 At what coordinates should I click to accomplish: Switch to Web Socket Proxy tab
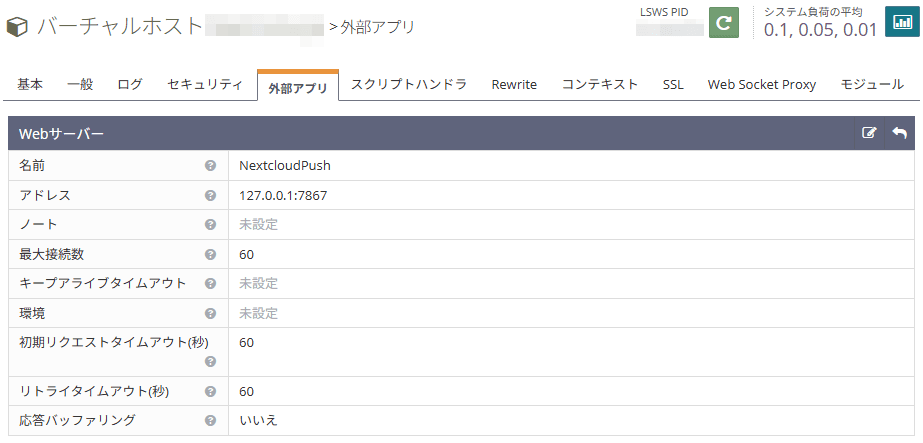(761, 85)
